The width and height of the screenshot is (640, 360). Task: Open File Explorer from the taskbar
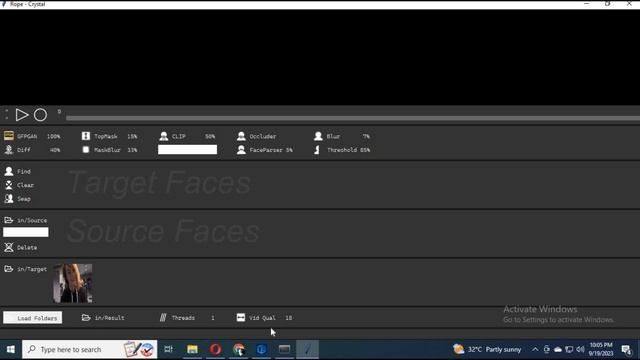[192, 349]
